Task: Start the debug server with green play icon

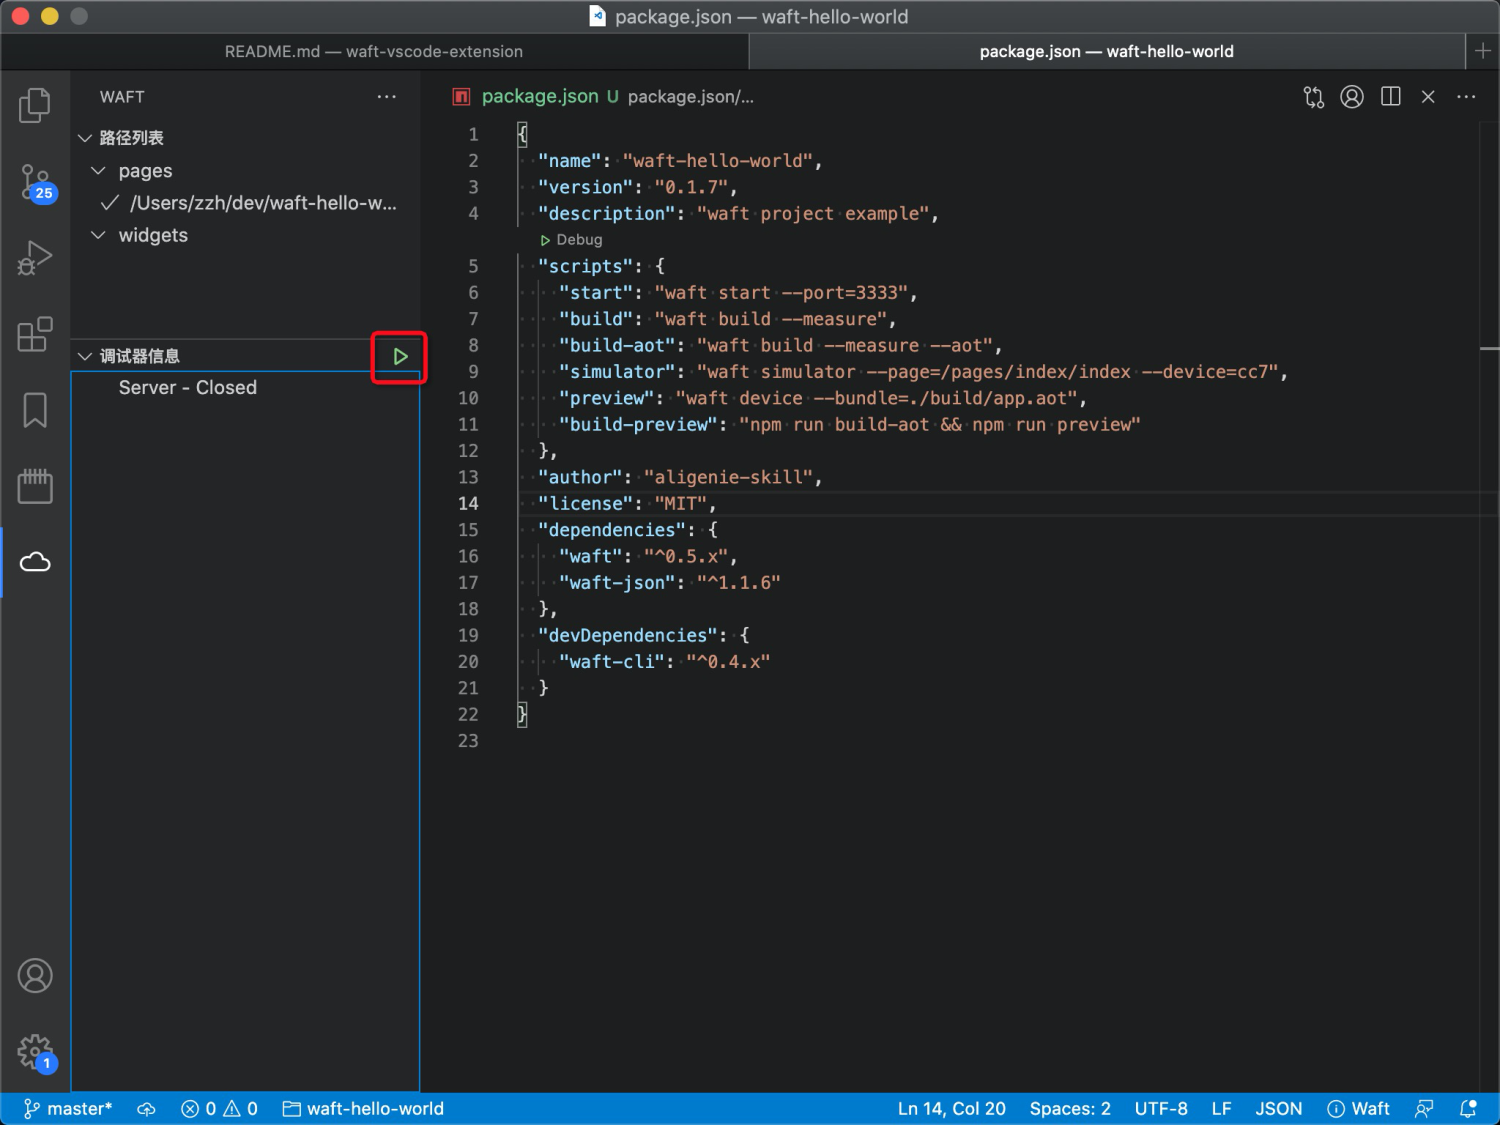Action: click(400, 357)
